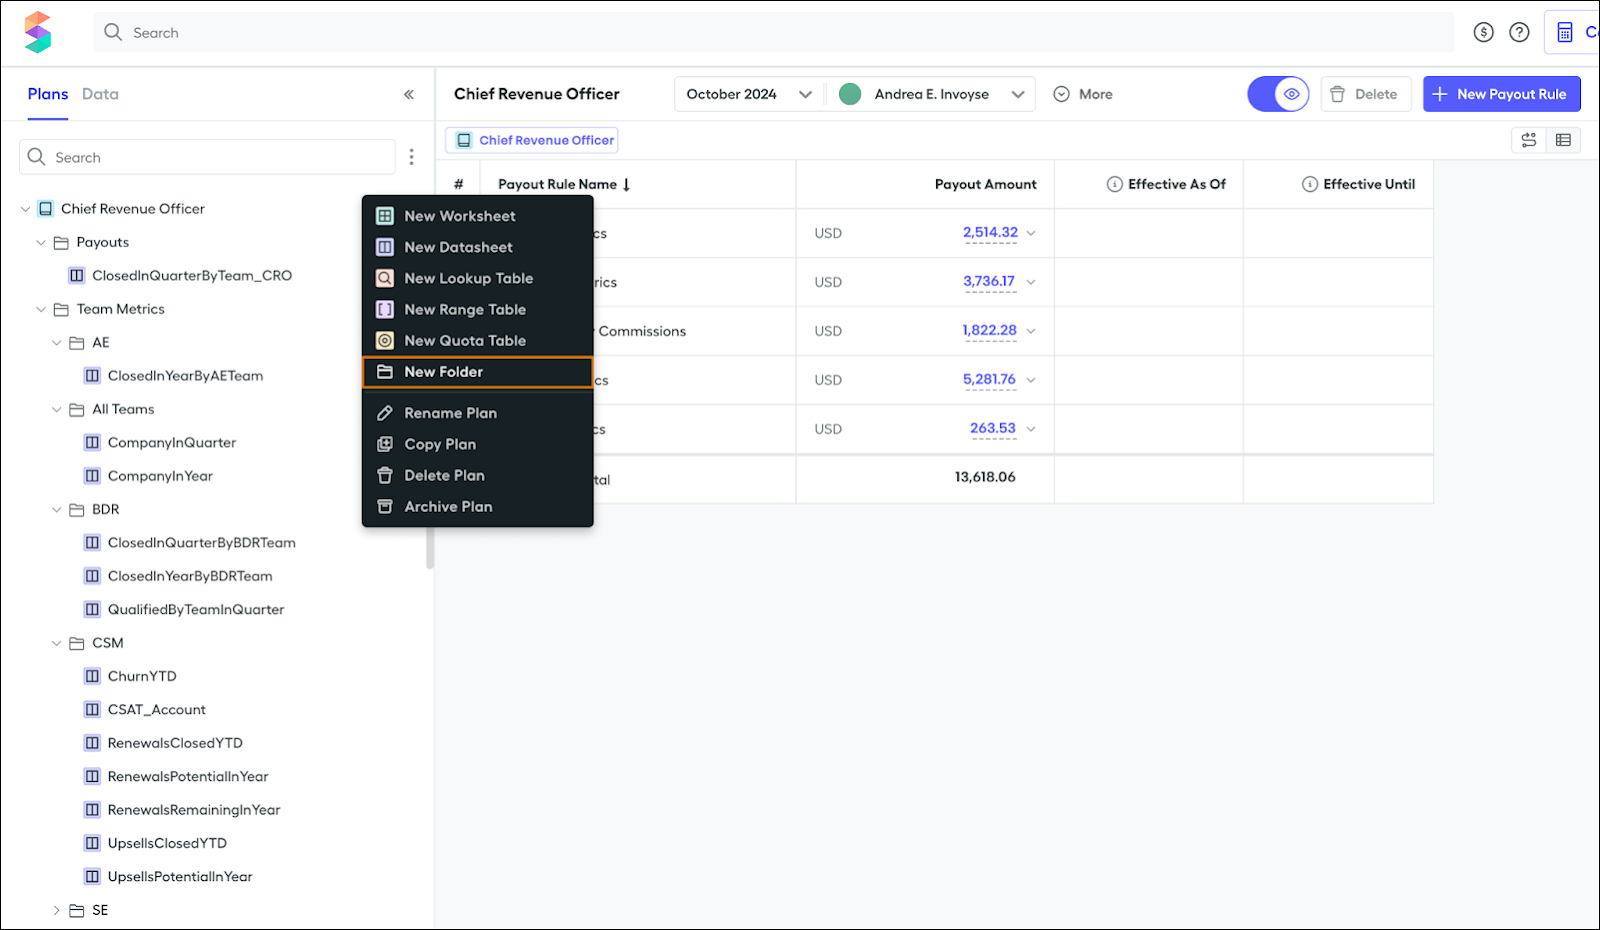Viewport: 1600px width, 930px height.
Task: Select New Folder in the menu
Action: pos(478,372)
